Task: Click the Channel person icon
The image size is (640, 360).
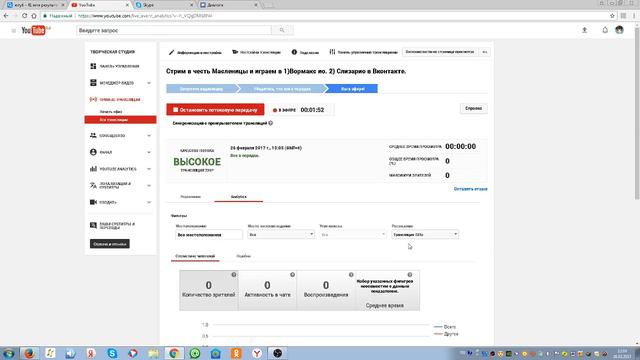Action: coord(93,152)
